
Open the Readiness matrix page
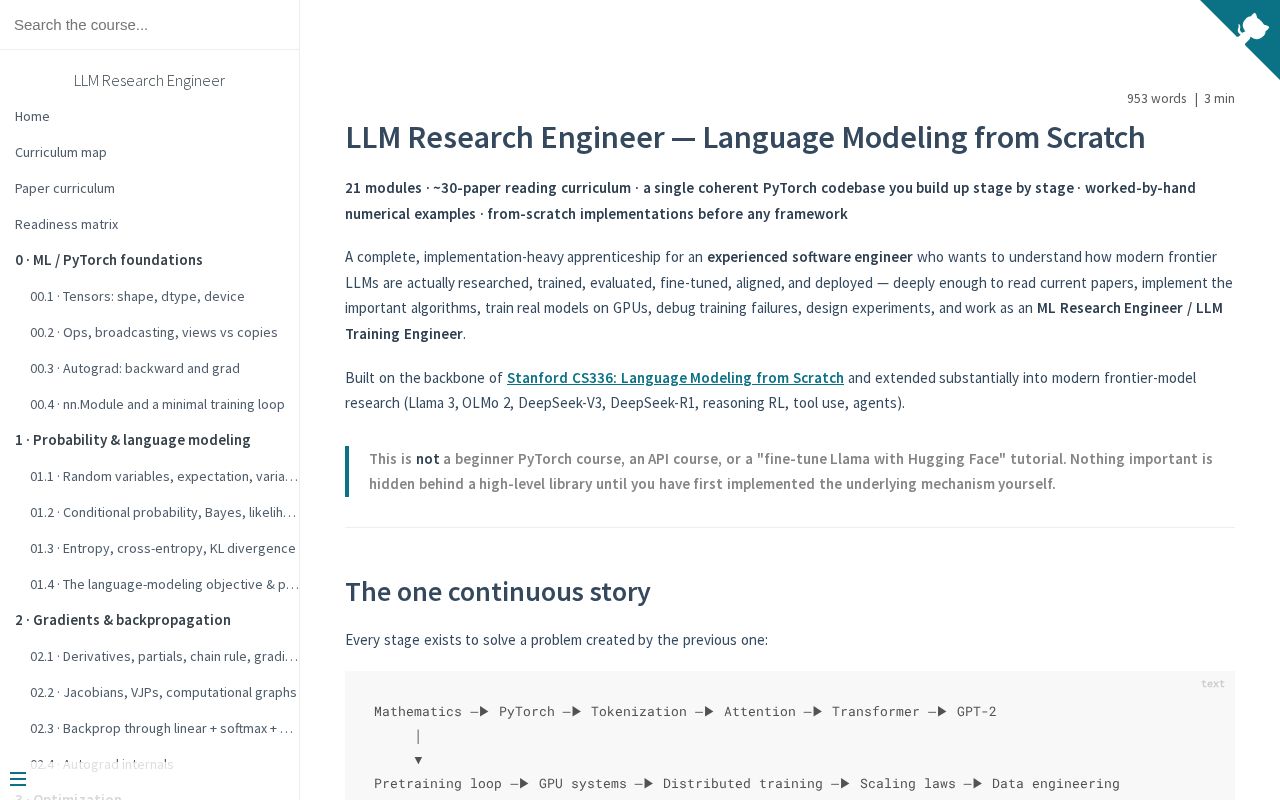pos(67,224)
